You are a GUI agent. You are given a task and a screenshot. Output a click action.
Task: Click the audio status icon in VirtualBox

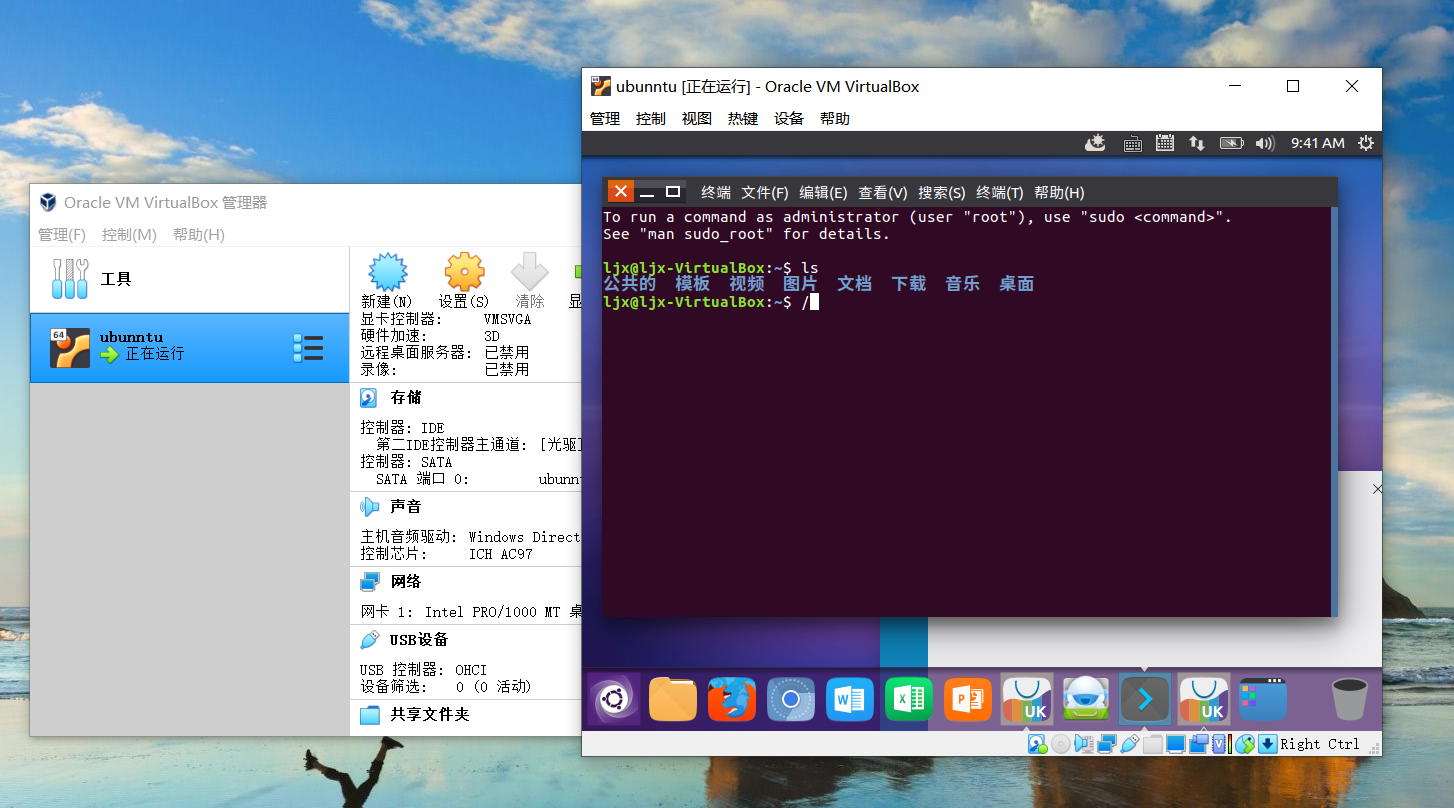(x=1083, y=744)
